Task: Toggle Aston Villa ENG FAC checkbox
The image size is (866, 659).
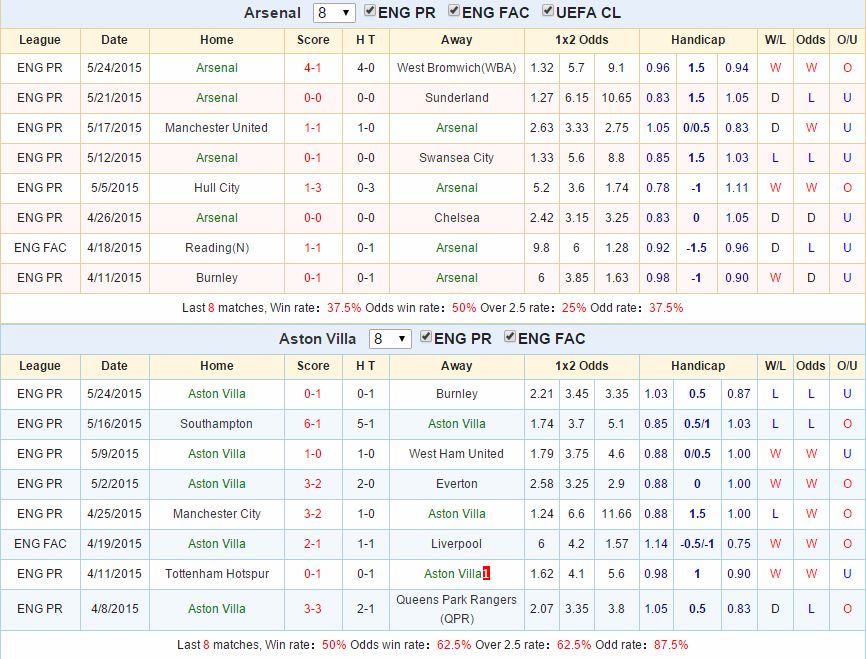Action: tap(510, 336)
